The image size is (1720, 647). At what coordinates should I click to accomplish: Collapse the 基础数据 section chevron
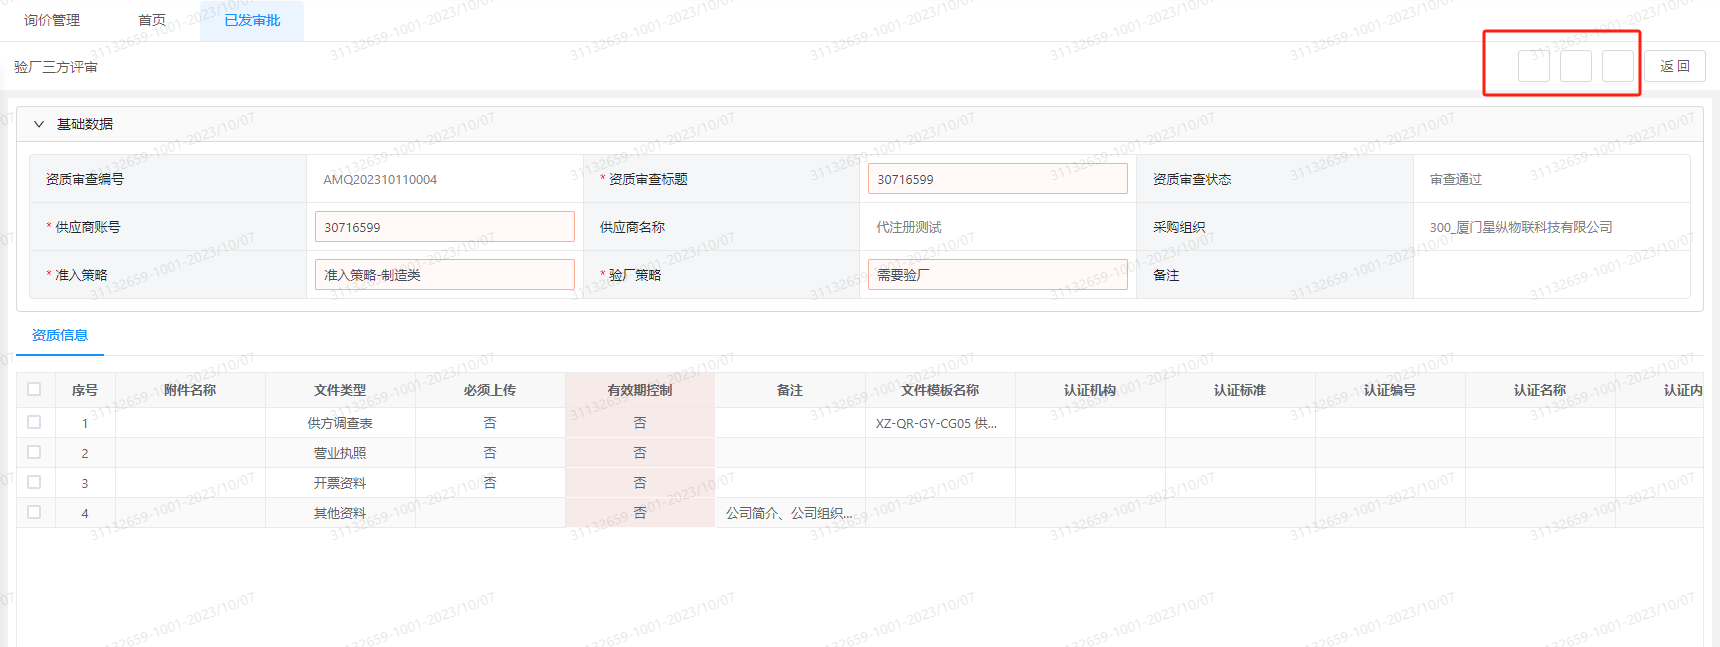[39, 124]
